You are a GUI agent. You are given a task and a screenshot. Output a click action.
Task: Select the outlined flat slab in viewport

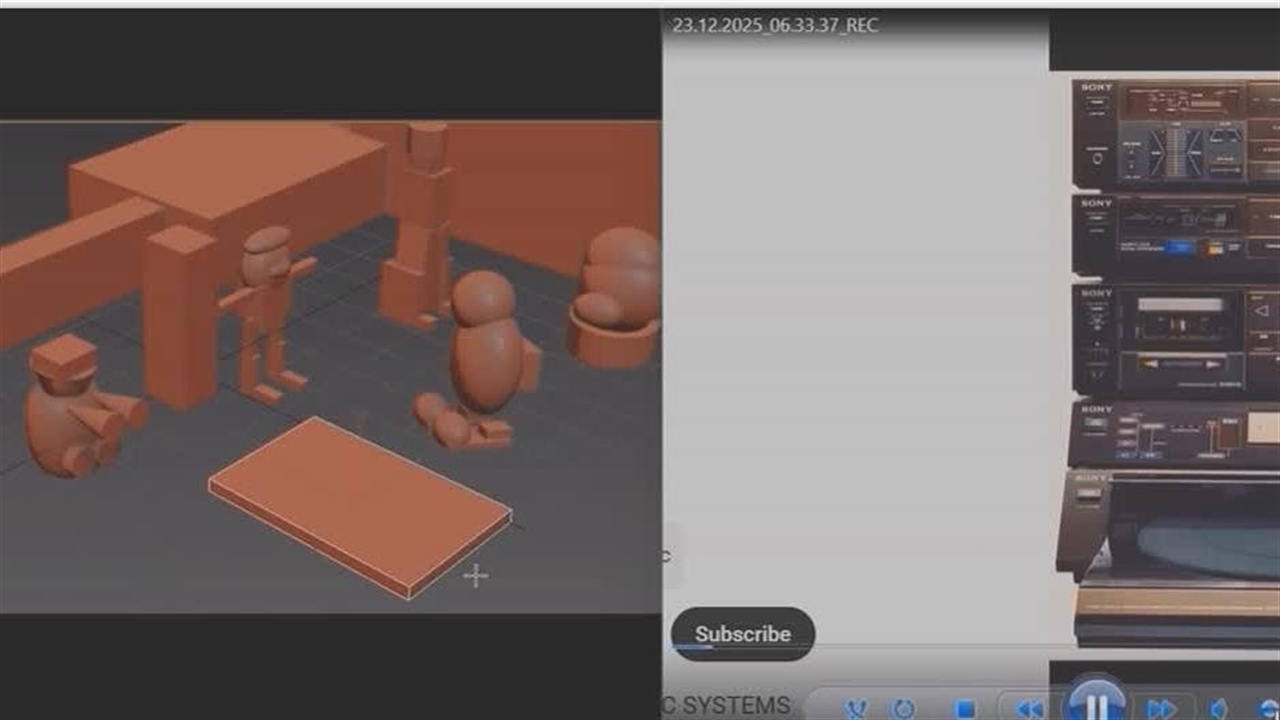(360, 504)
